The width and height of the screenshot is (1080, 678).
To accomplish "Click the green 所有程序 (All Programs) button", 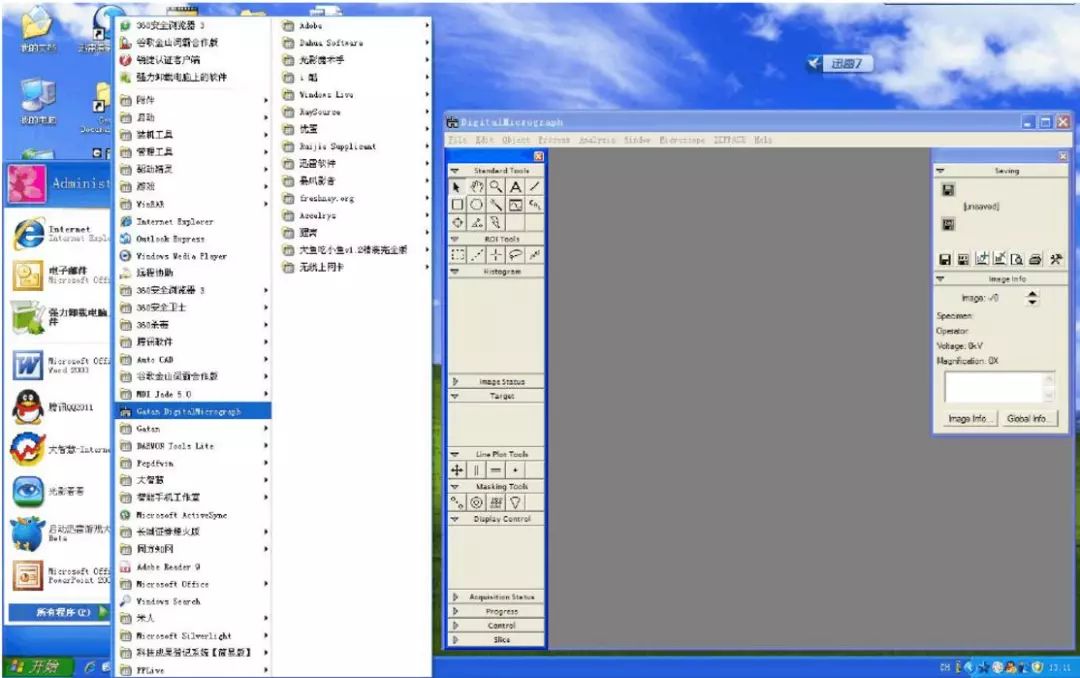I will pyautogui.click(x=59, y=612).
